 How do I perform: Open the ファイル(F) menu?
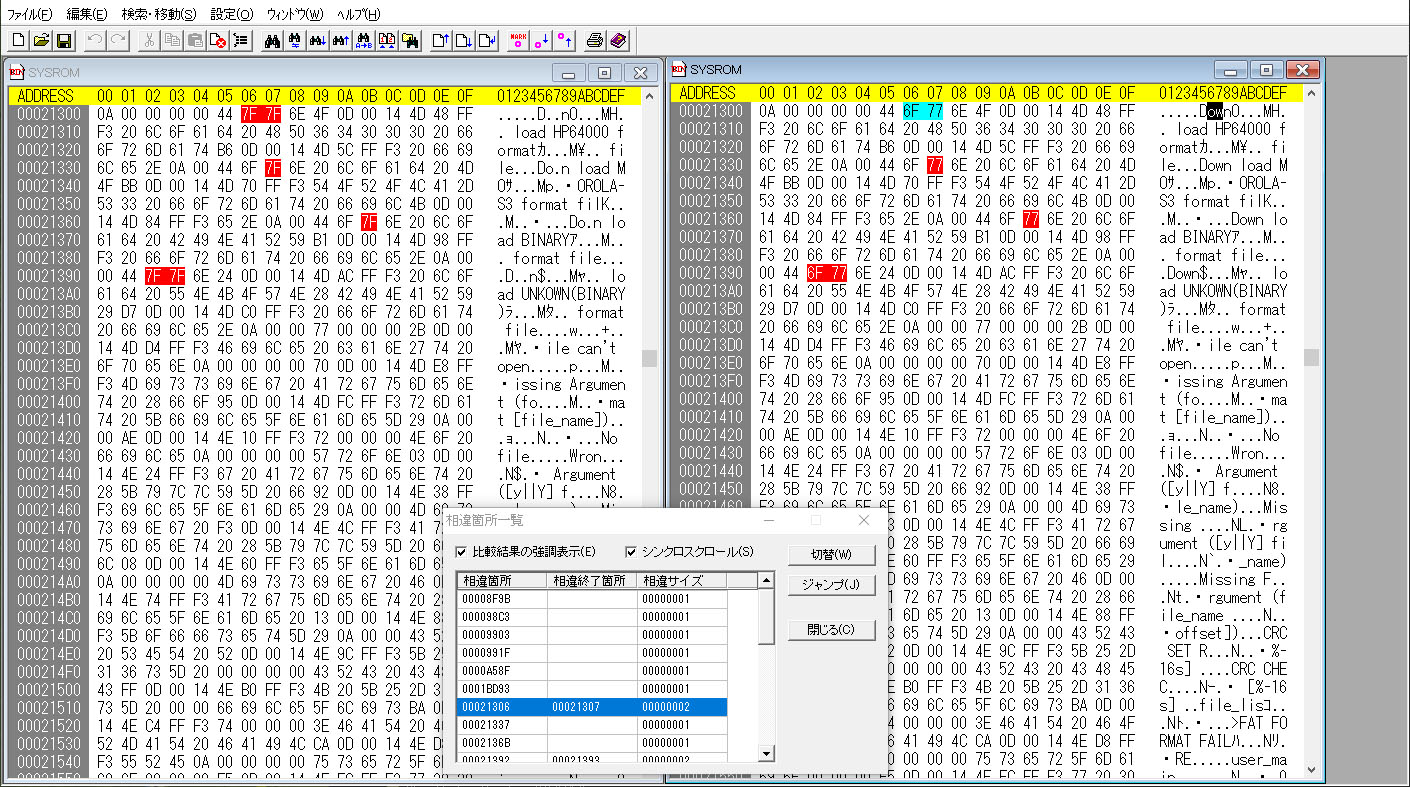click(x=30, y=14)
